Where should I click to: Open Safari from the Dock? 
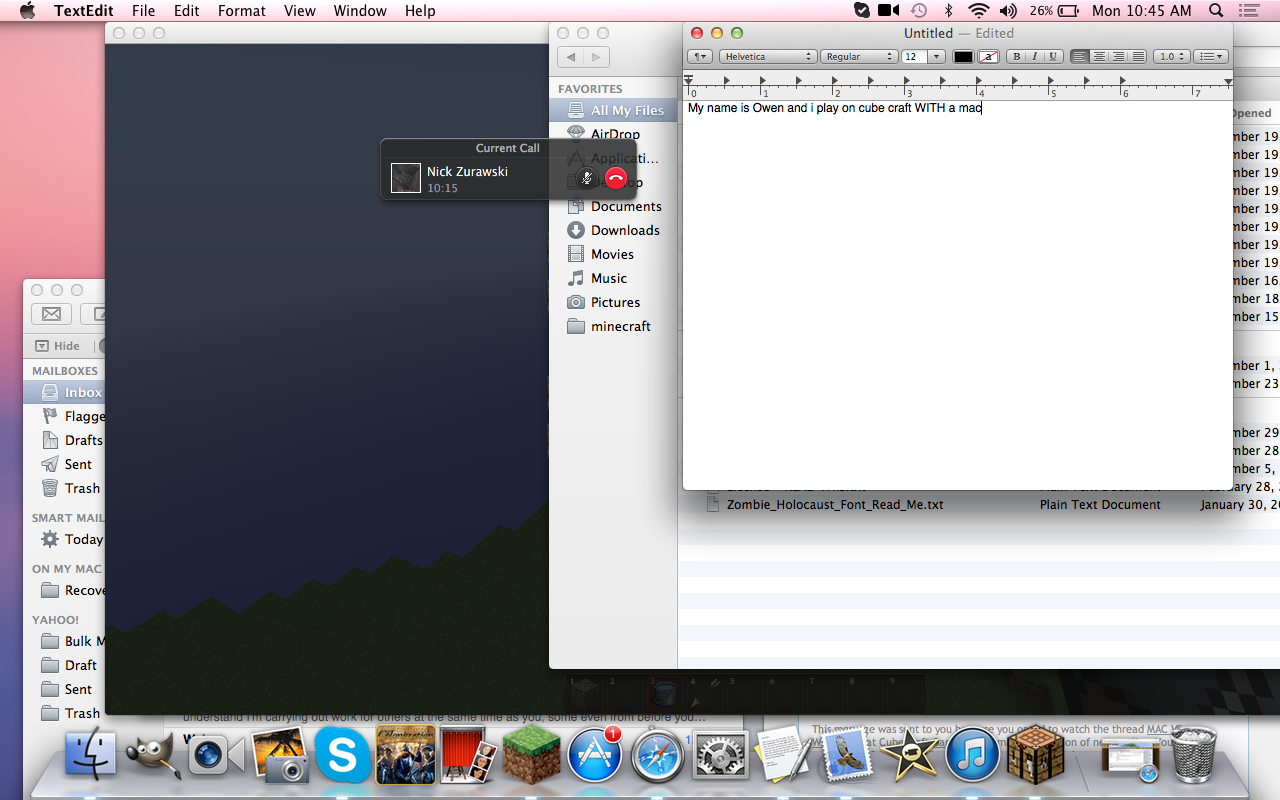(658, 754)
